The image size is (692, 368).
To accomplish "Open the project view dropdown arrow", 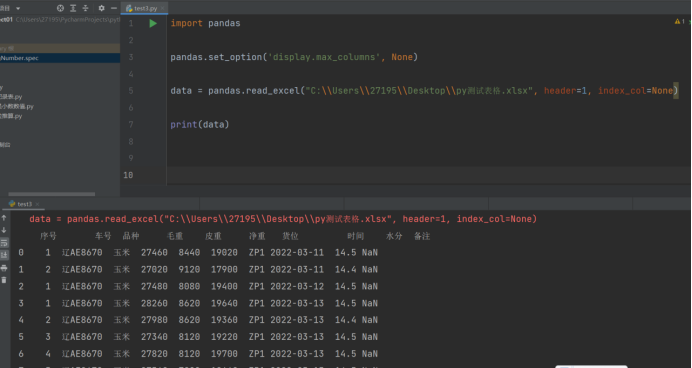I will click(18, 8).
